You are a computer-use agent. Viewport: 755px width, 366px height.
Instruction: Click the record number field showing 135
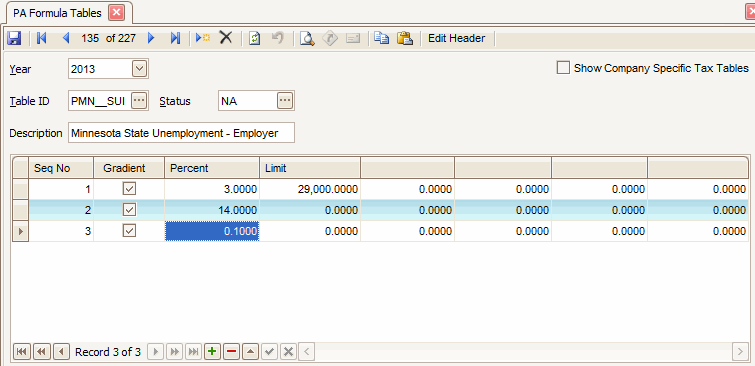[x=90, y=38]
